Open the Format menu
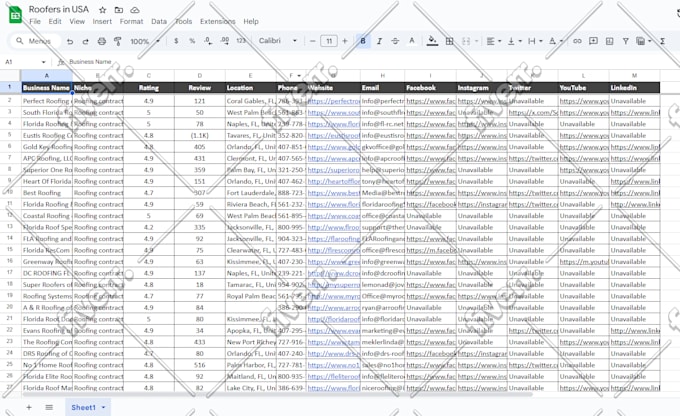 click(x=131, y=21)
